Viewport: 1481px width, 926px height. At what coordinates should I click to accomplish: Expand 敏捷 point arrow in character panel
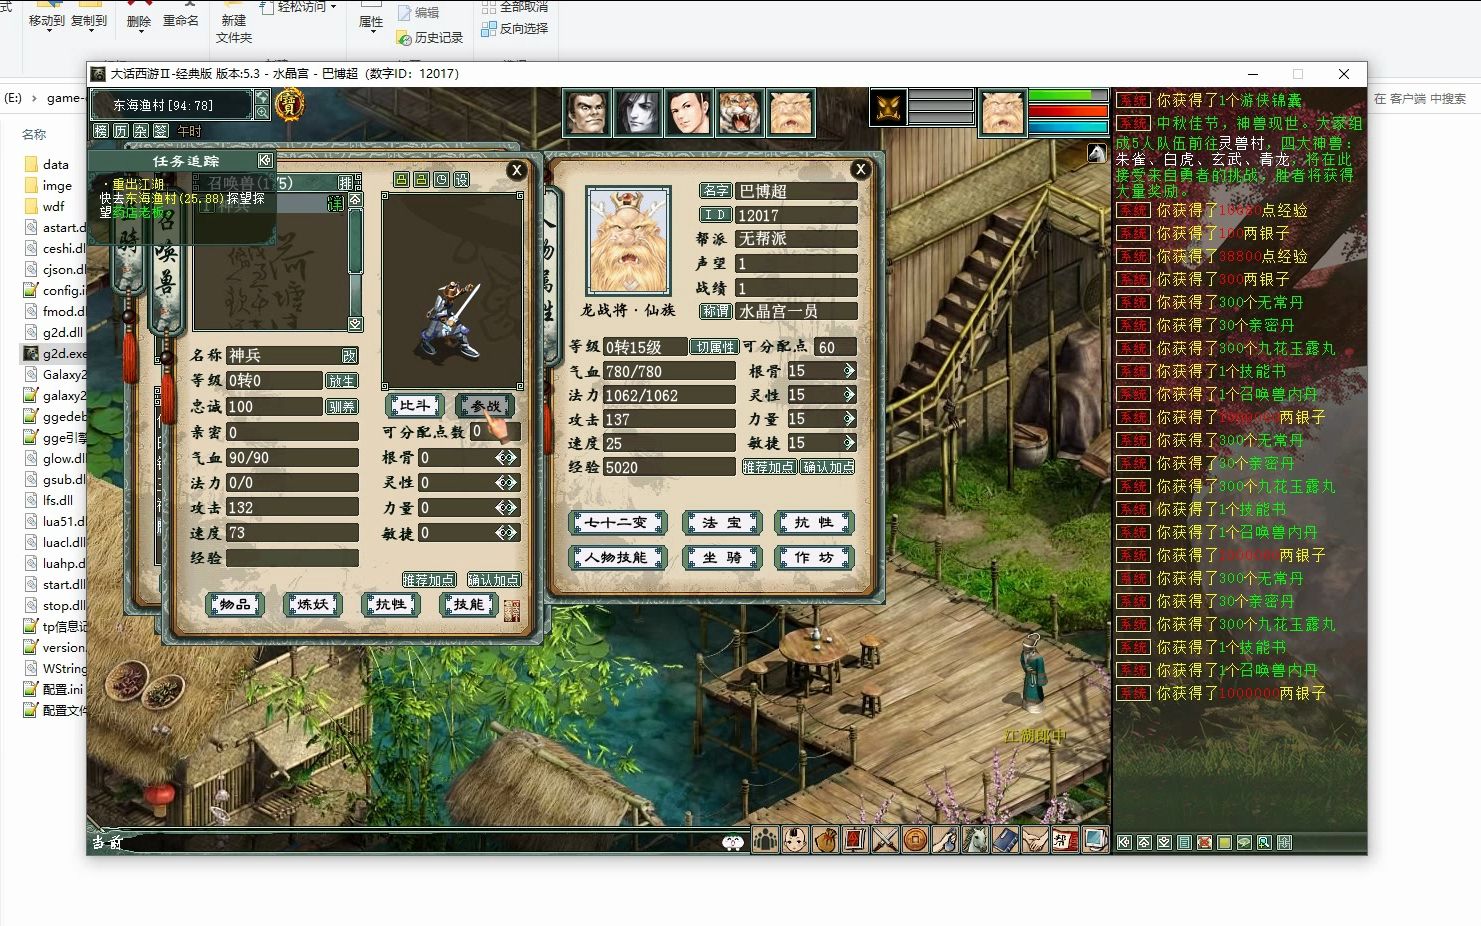[849, 443]
